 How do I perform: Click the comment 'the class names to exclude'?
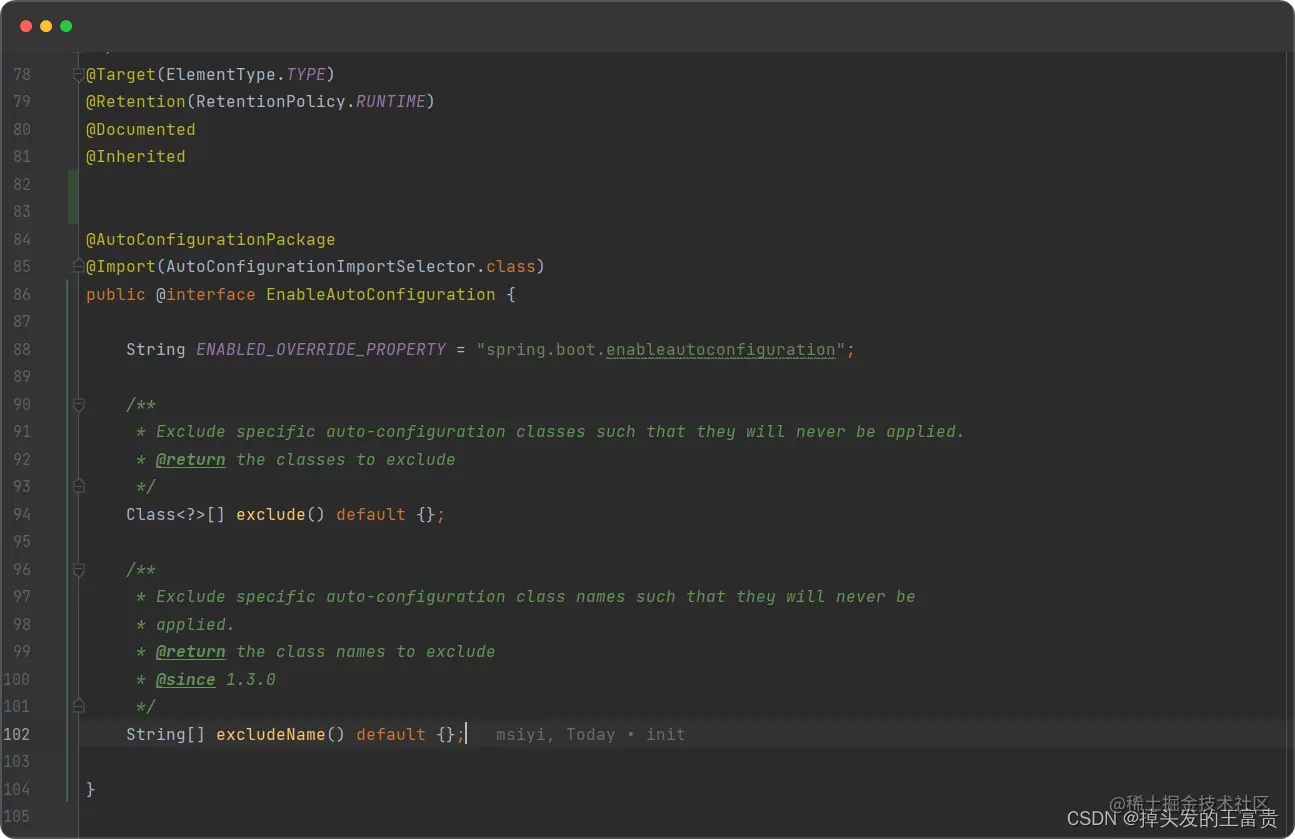pyautogui.click(x=366, y=652)
